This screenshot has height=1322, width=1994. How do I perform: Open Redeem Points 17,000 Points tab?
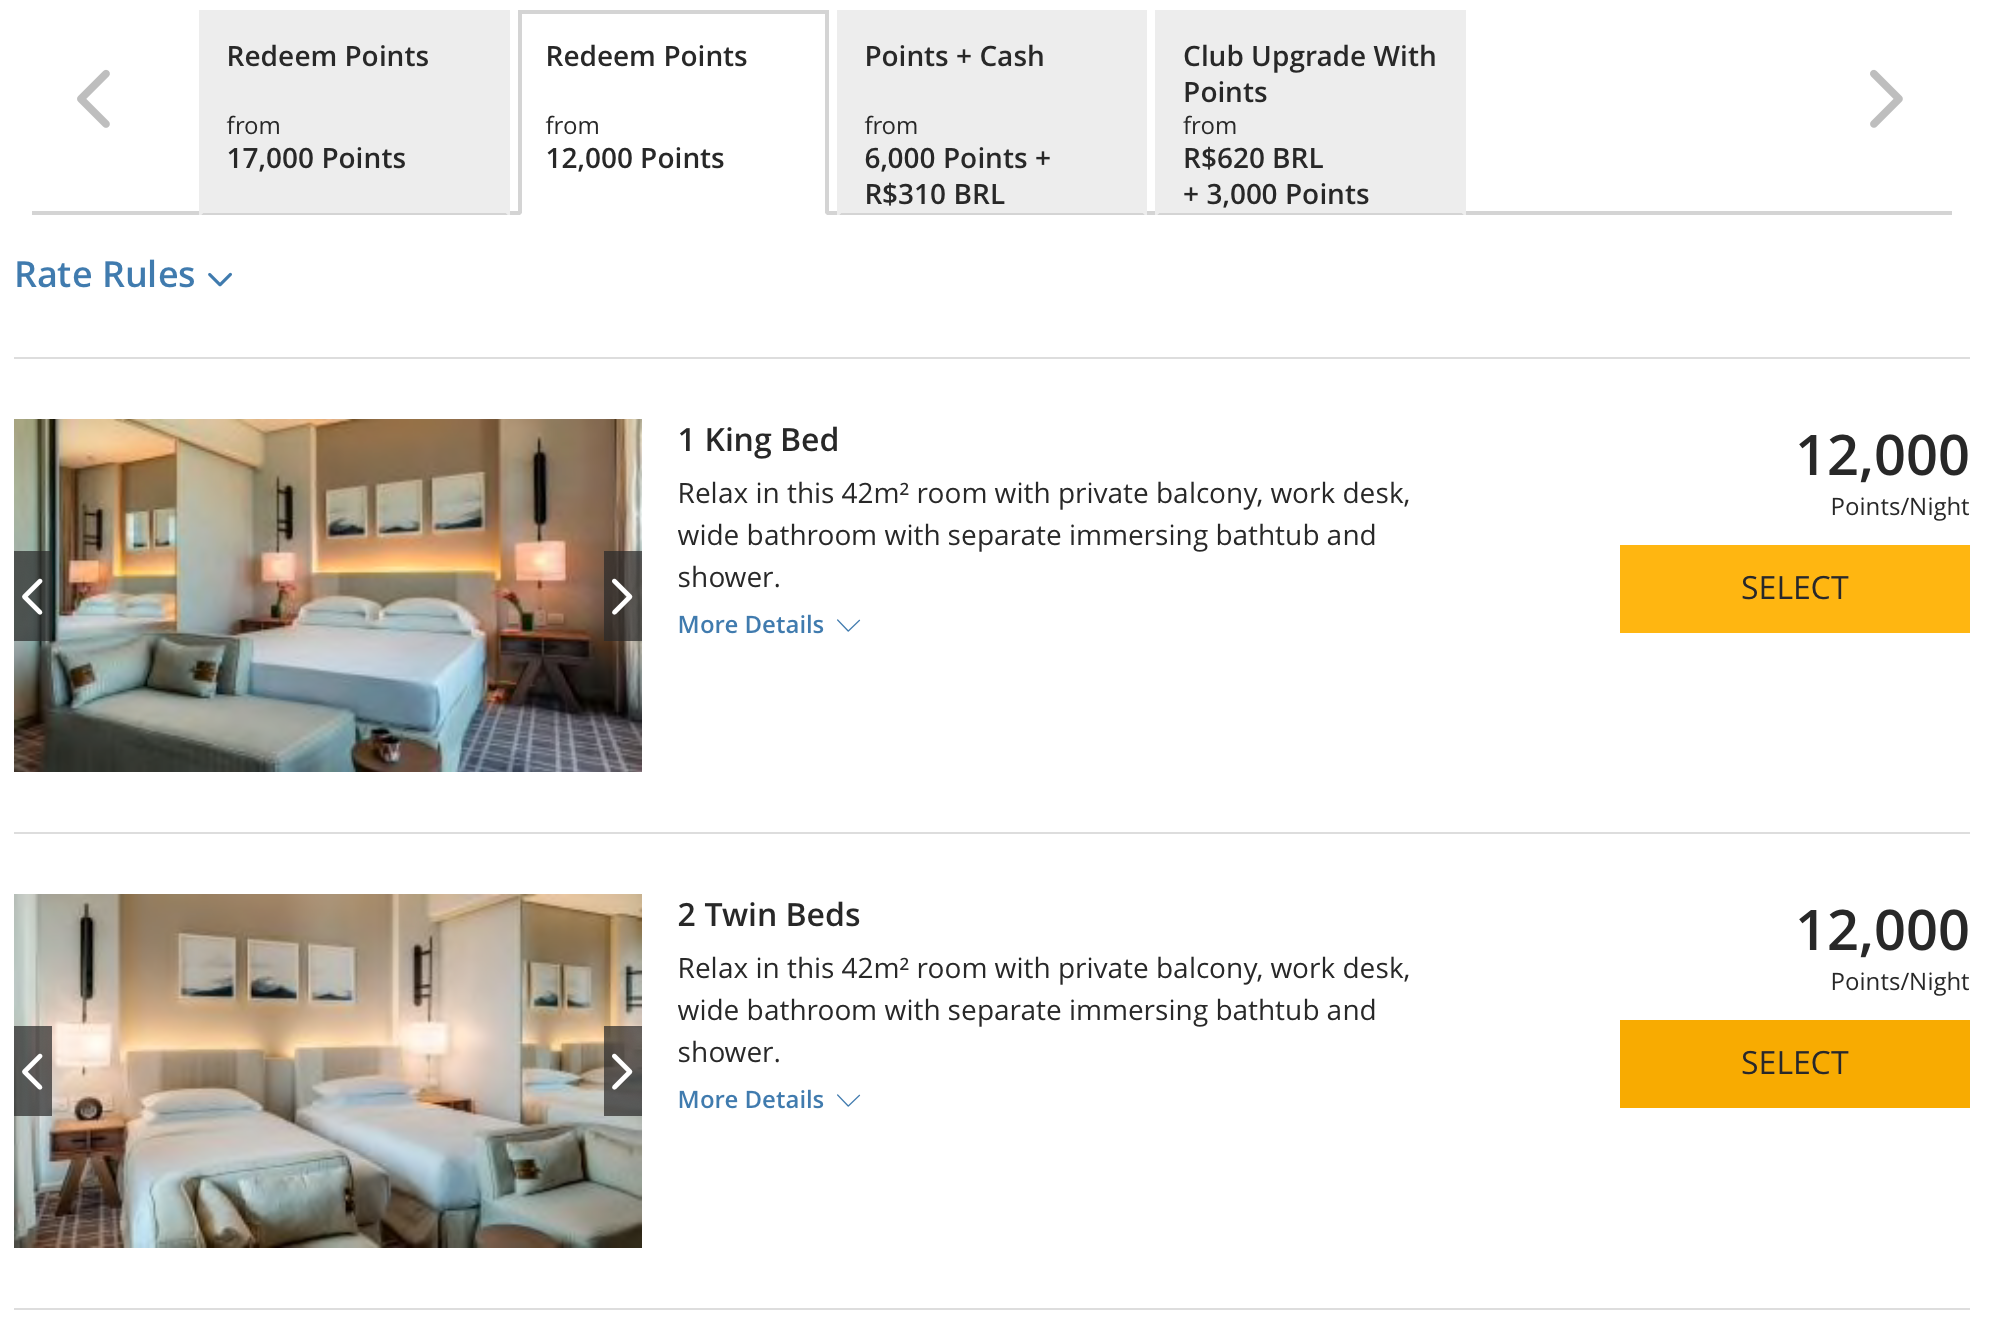click(354, 112)
